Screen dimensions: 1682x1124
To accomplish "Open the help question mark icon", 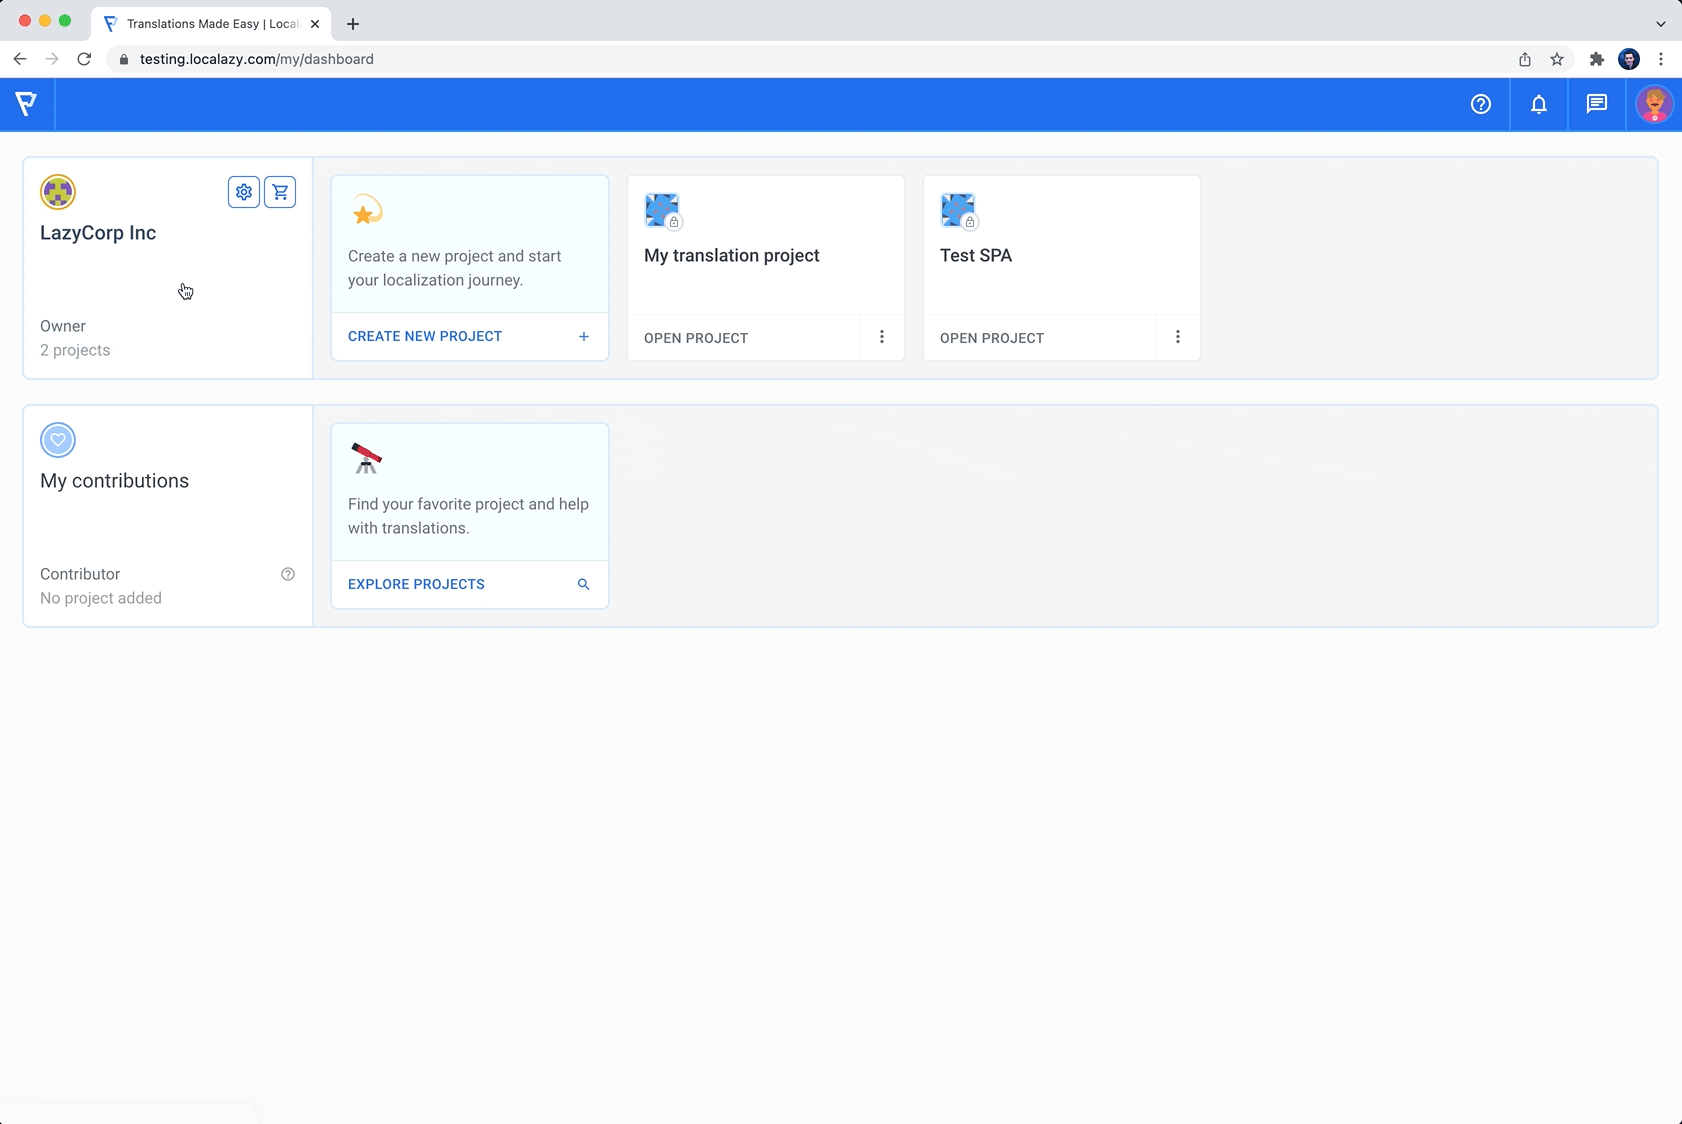I will click(x=1481, y=104).
